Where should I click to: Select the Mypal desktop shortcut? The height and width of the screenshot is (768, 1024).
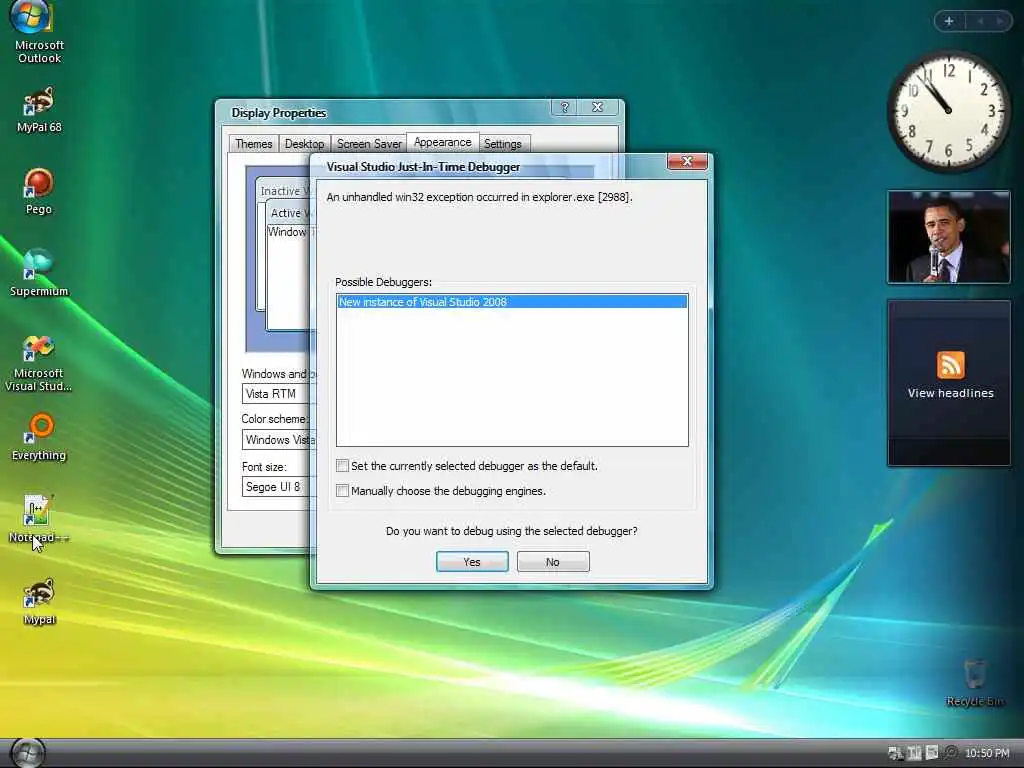[x=39, y=601]
